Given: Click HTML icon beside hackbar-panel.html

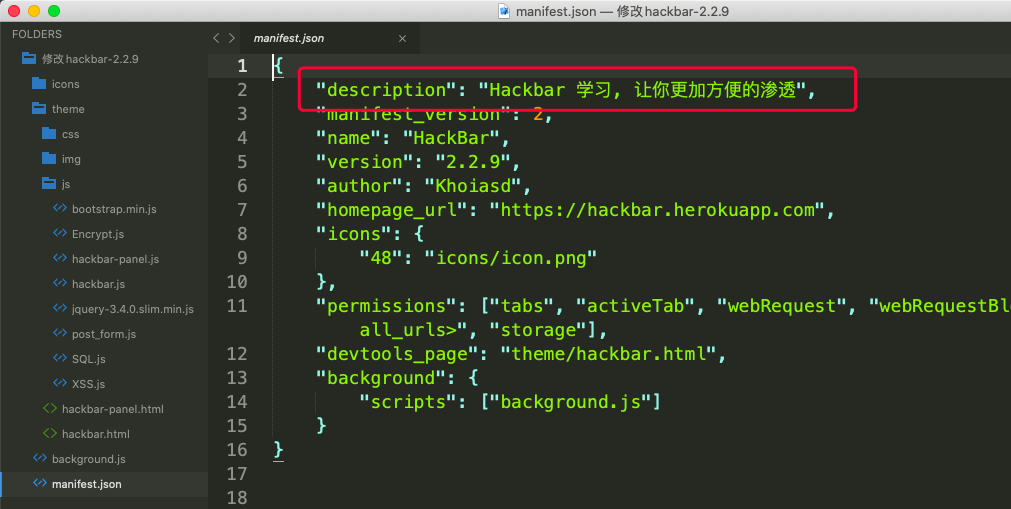Looking at the screenshot, I should tap(50, 408).
